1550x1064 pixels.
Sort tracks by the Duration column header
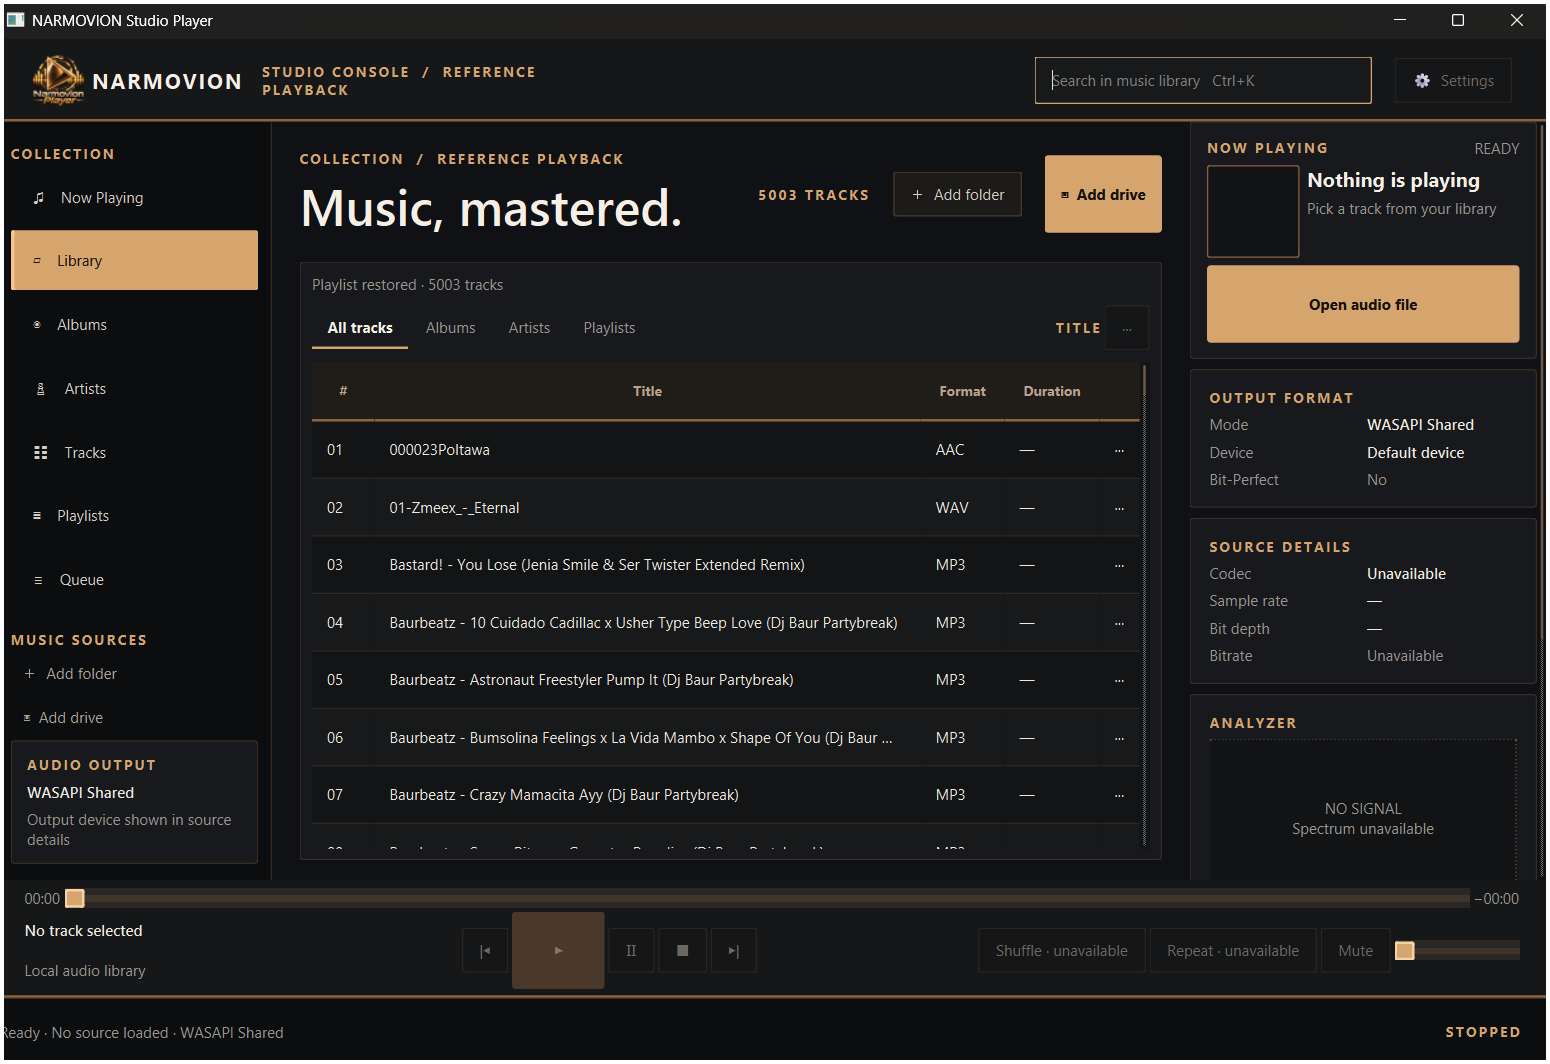1052,392
